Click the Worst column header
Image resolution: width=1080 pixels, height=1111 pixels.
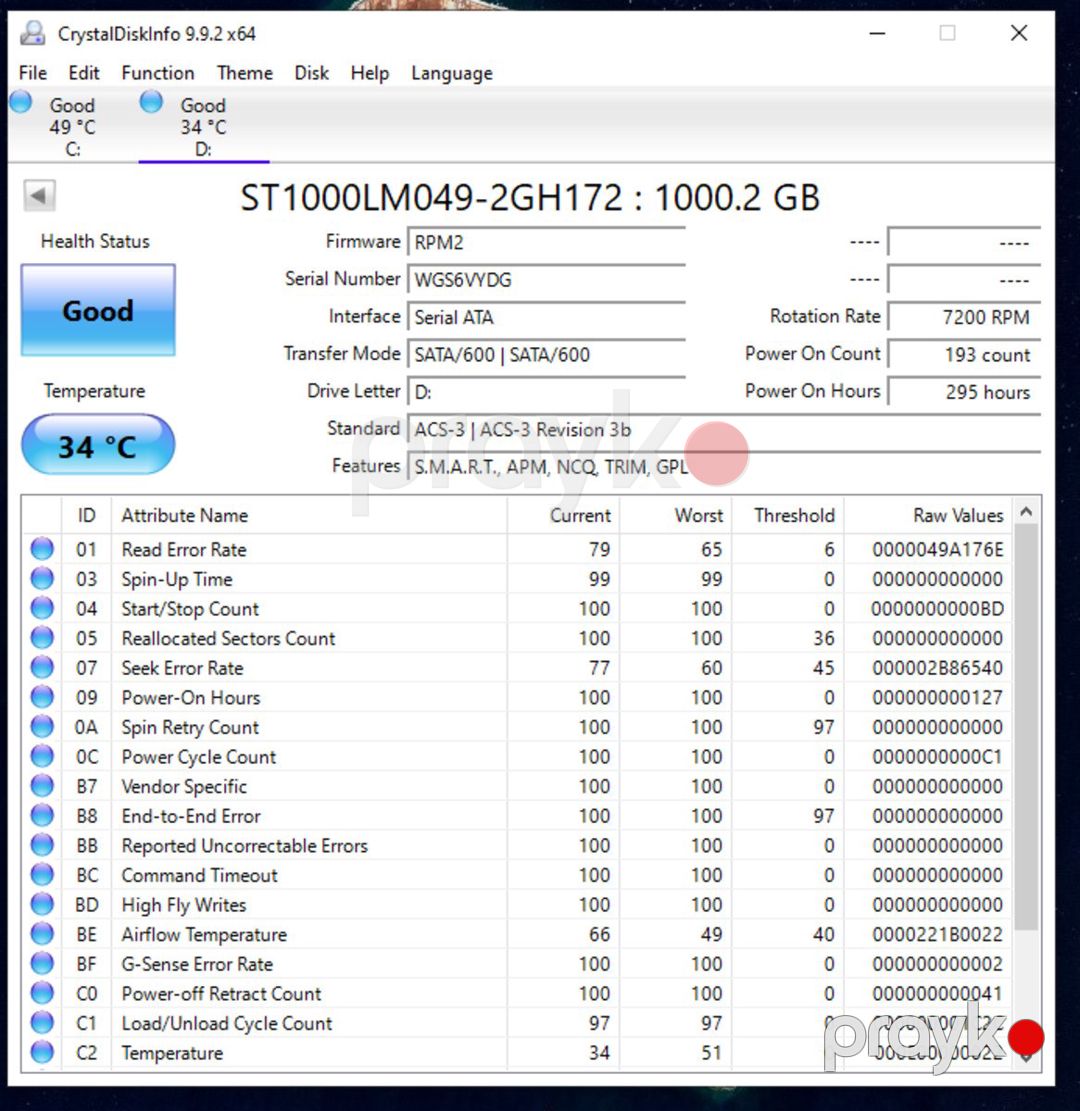tap(675, 515)
